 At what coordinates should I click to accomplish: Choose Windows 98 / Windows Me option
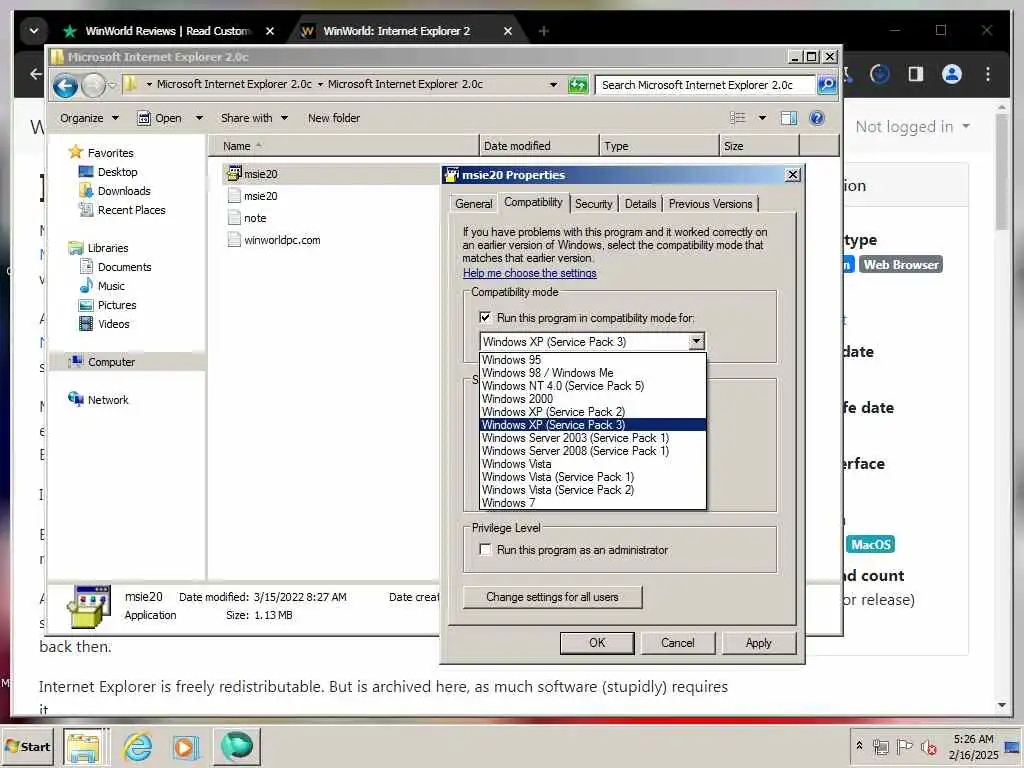593,373
